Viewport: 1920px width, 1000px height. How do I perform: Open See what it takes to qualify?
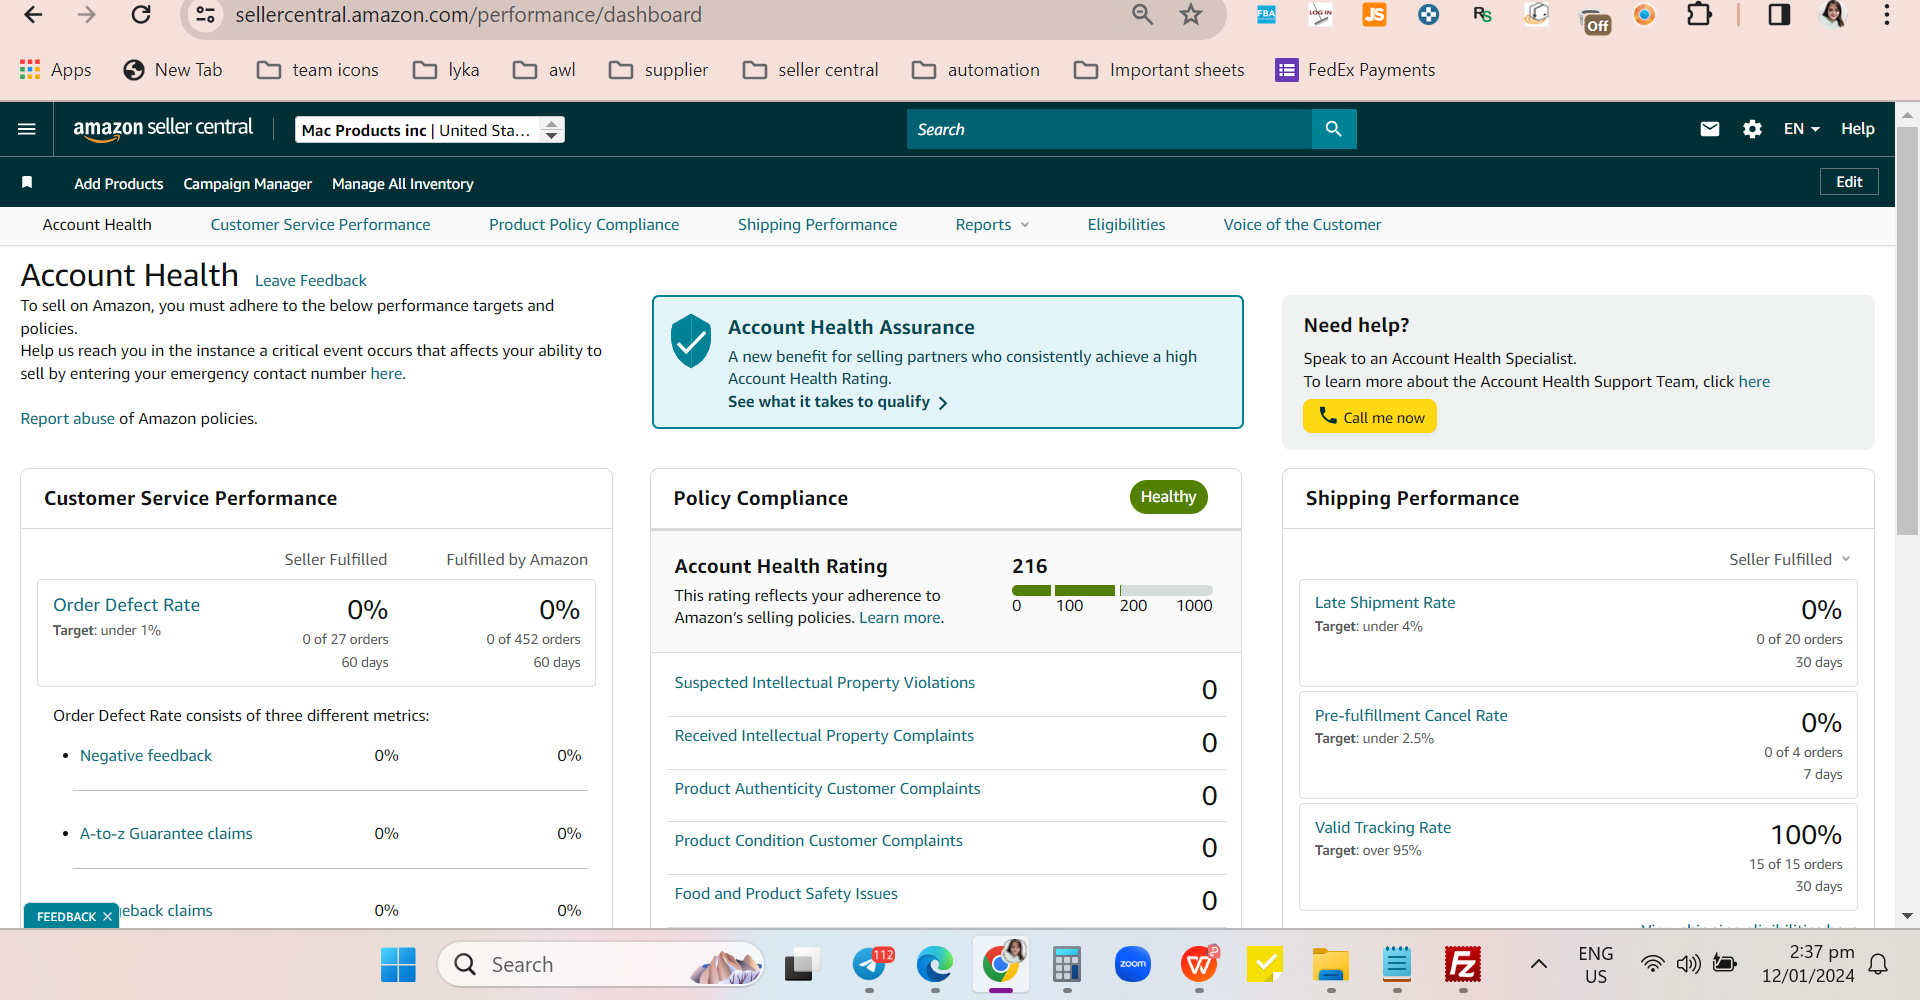point(837,402)
